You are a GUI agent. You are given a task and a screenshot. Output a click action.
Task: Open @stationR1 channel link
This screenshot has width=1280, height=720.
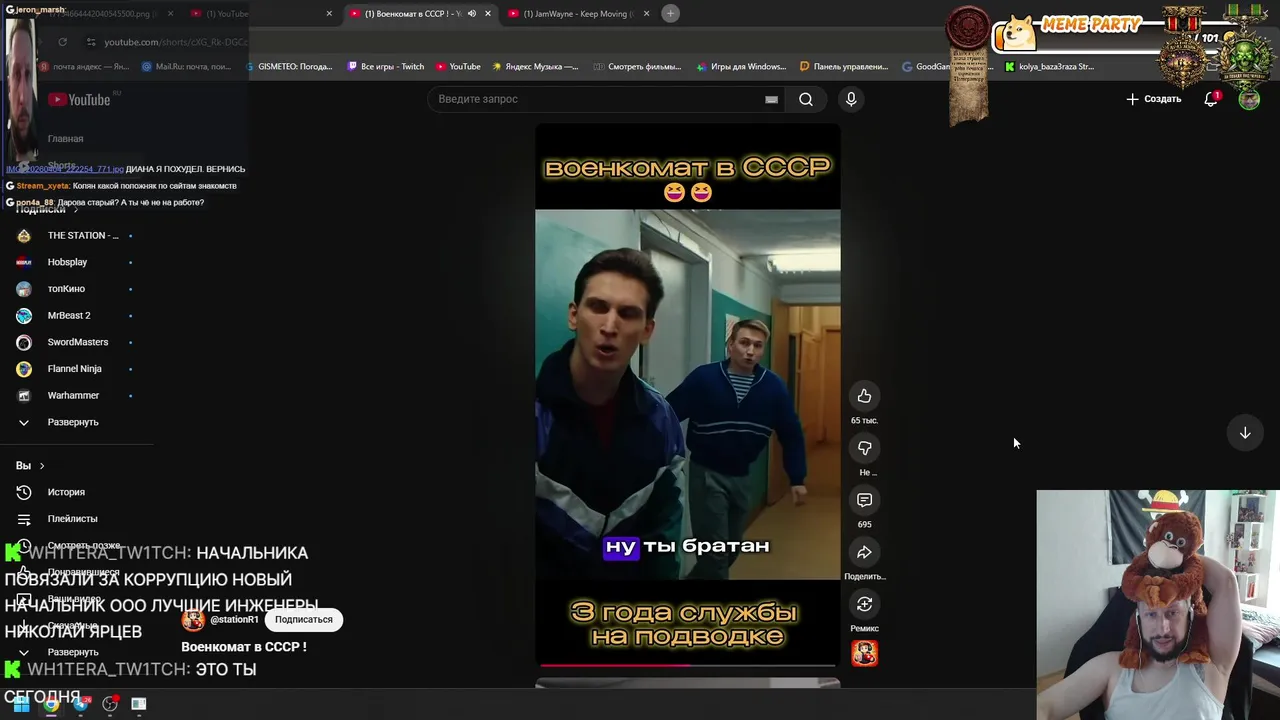point(234,619)
